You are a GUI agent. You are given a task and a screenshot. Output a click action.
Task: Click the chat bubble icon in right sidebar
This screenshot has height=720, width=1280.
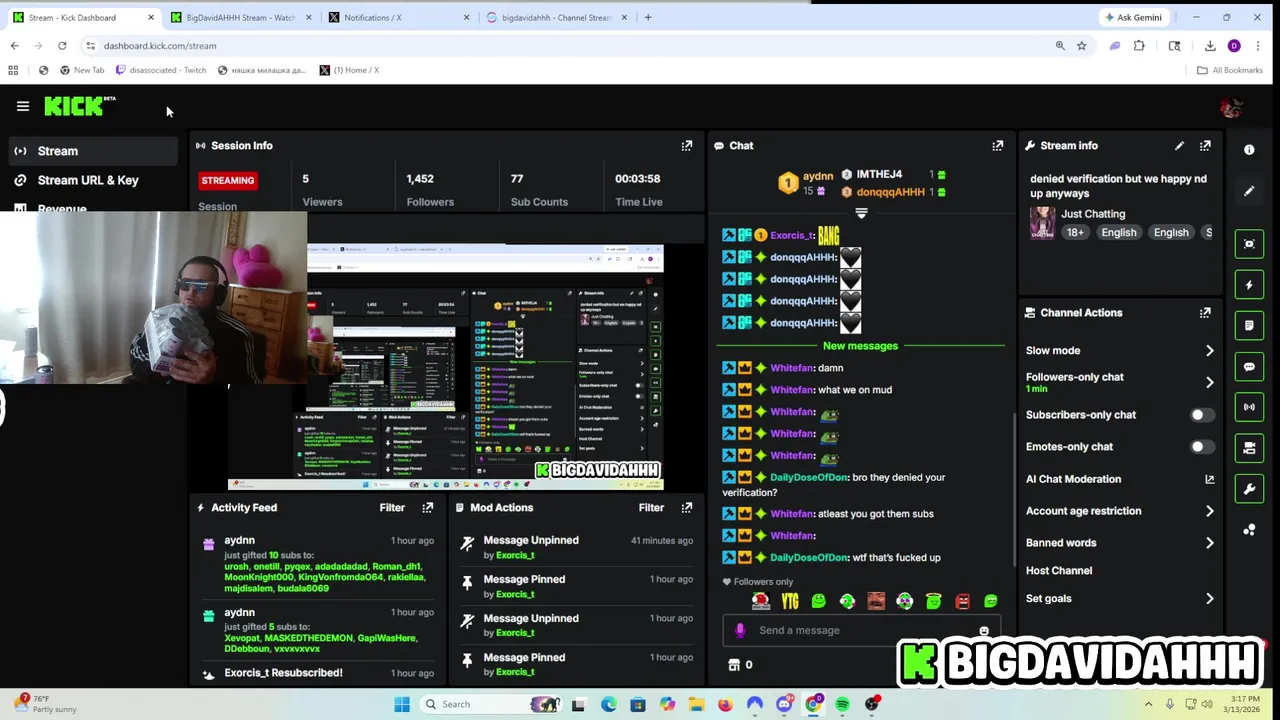(x=1249, y=367)
